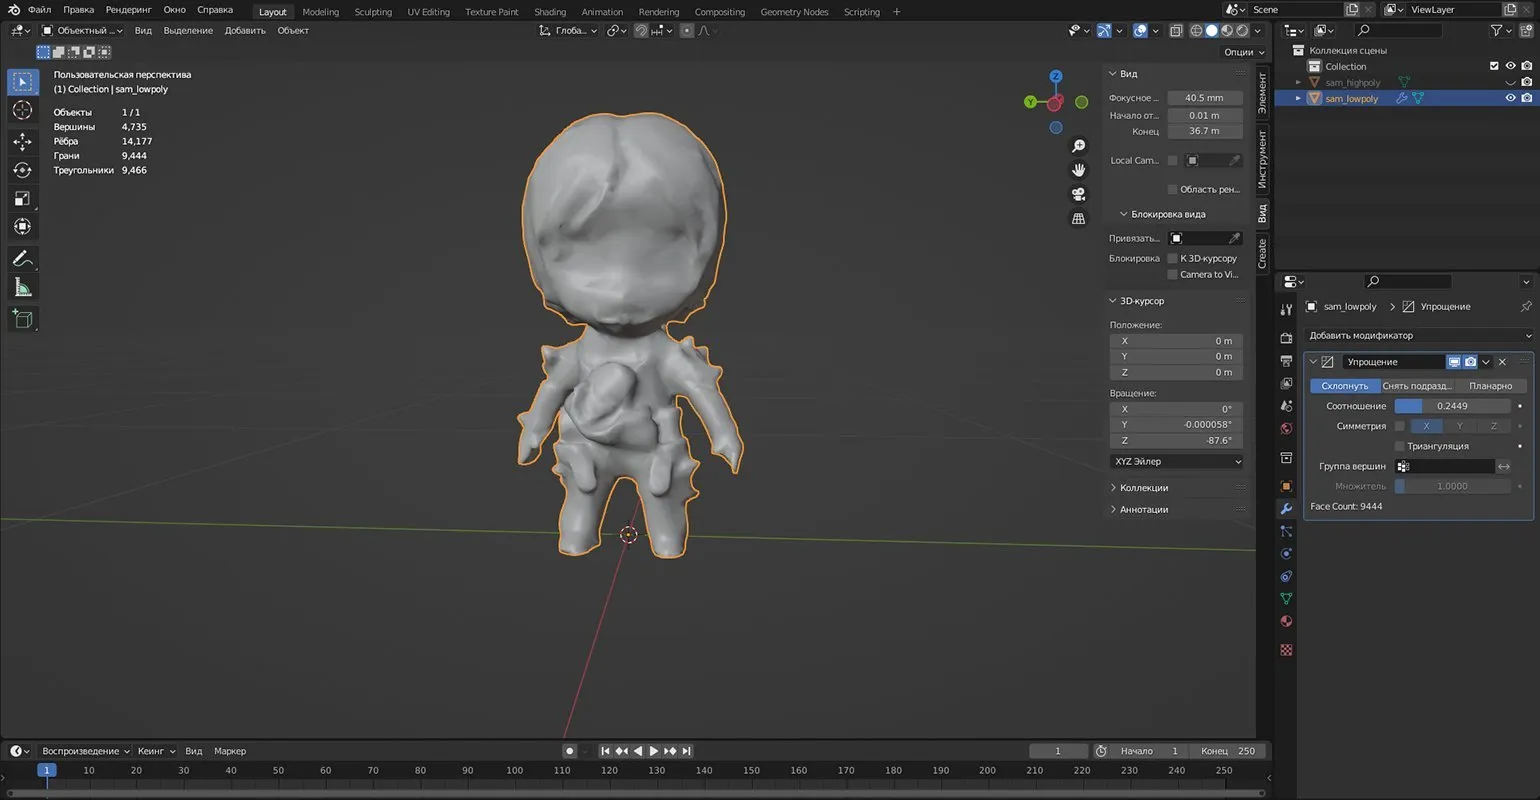Toggle perspective/orthographic grid icon

pos(1079,218)
